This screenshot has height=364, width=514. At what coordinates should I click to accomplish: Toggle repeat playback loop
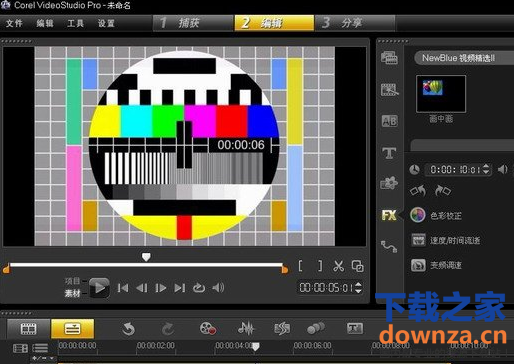click(x=199, y=287)
